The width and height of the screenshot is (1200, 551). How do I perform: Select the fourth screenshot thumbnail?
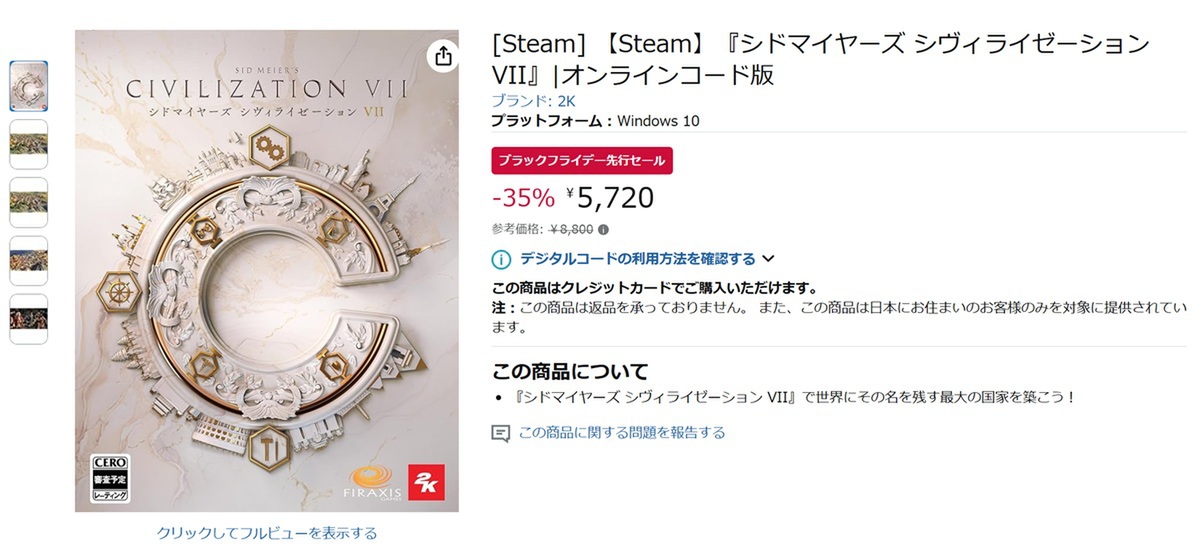coord(29,260)
